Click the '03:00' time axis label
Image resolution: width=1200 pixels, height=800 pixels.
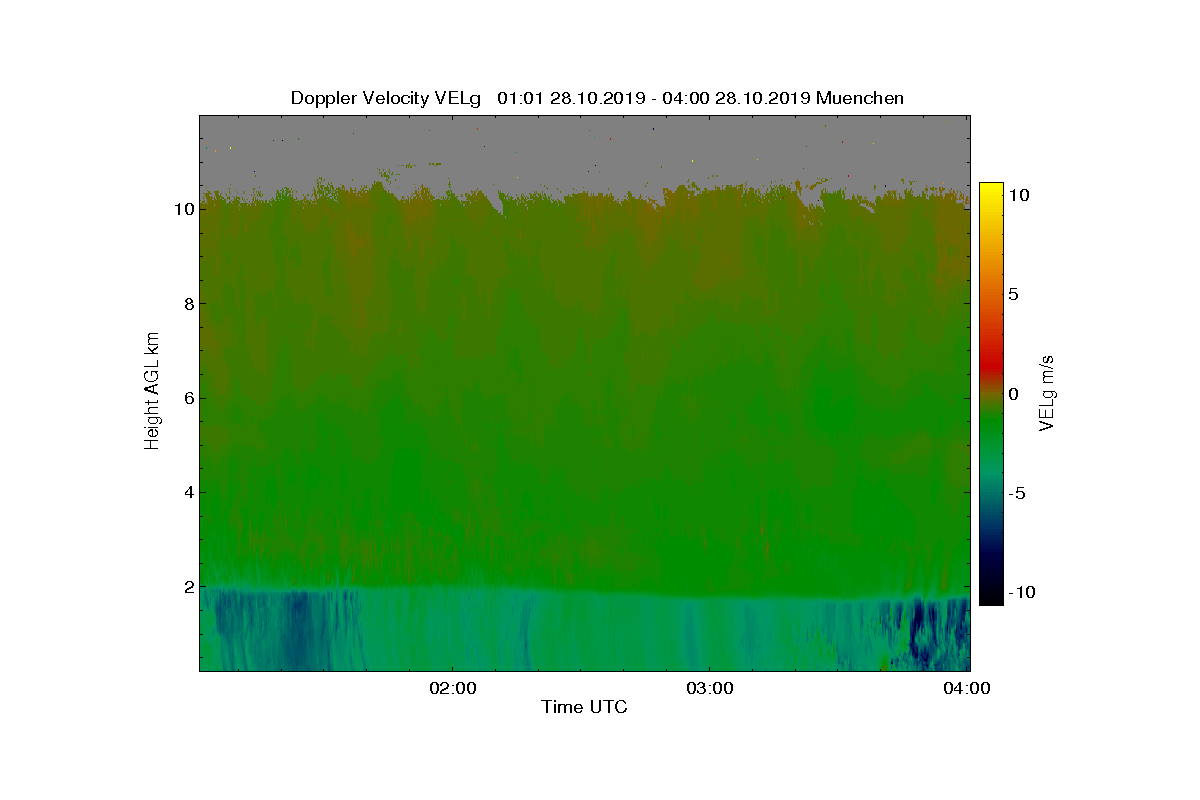coord(710,688)
